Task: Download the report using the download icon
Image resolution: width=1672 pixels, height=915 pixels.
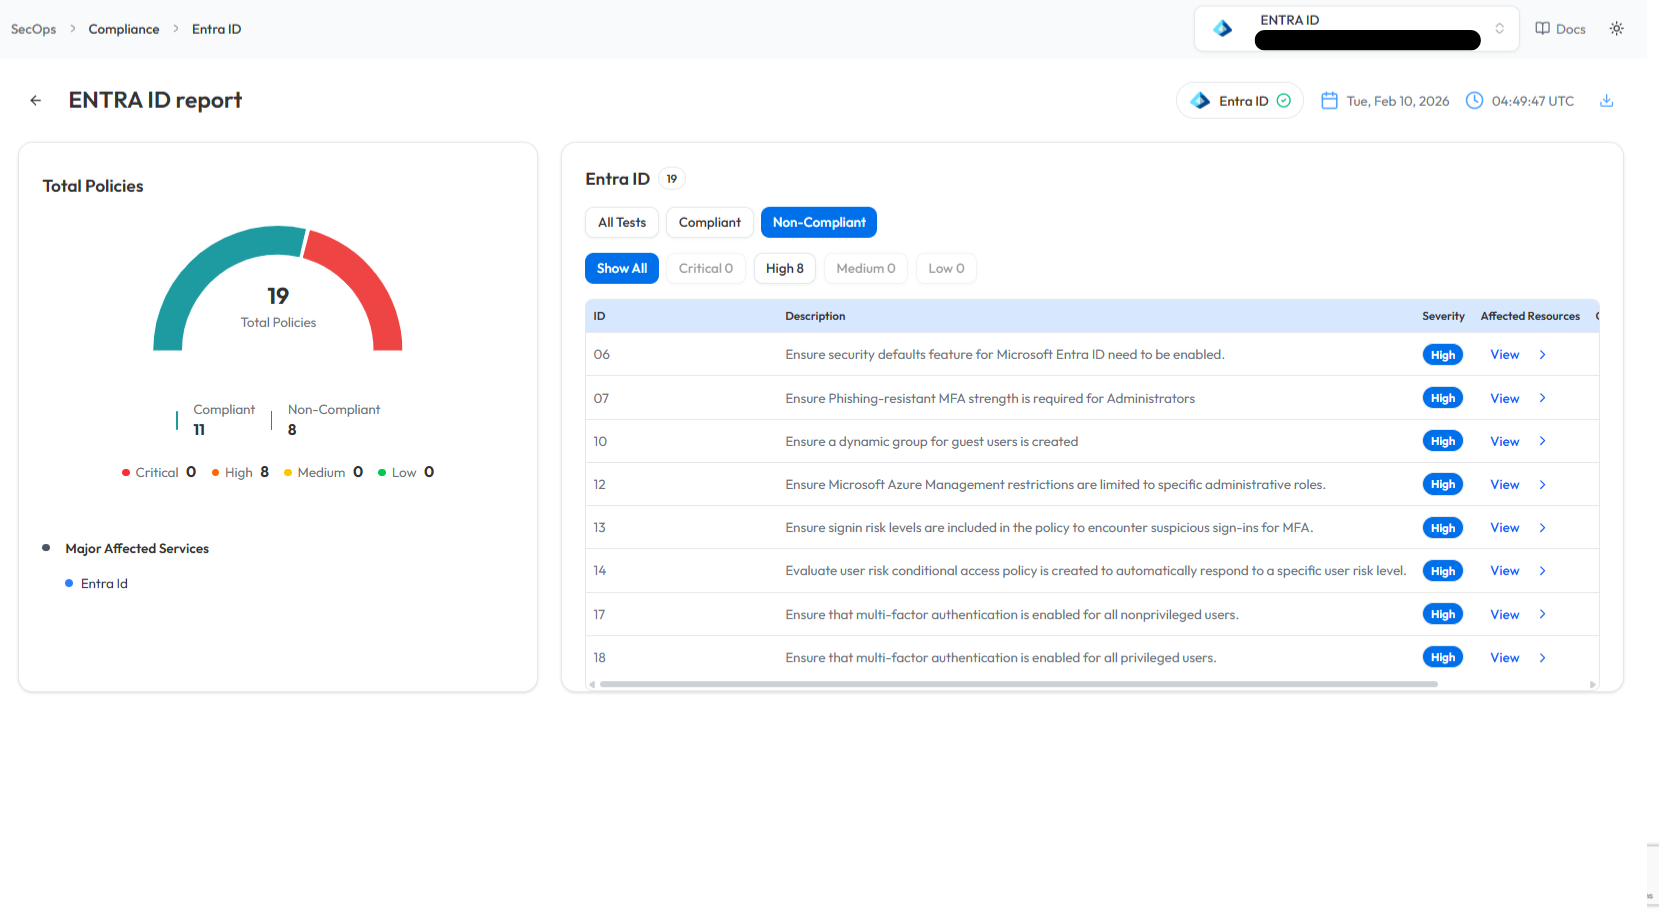Action: [1606, 101]
